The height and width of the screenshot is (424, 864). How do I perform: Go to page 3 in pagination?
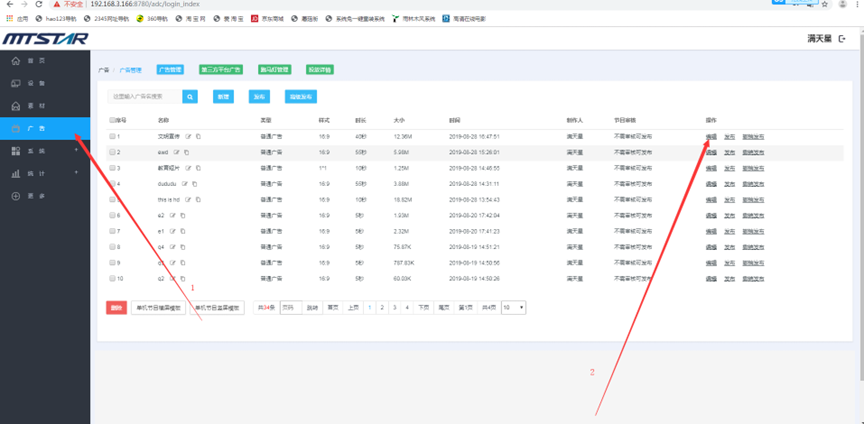coord(394,308)
